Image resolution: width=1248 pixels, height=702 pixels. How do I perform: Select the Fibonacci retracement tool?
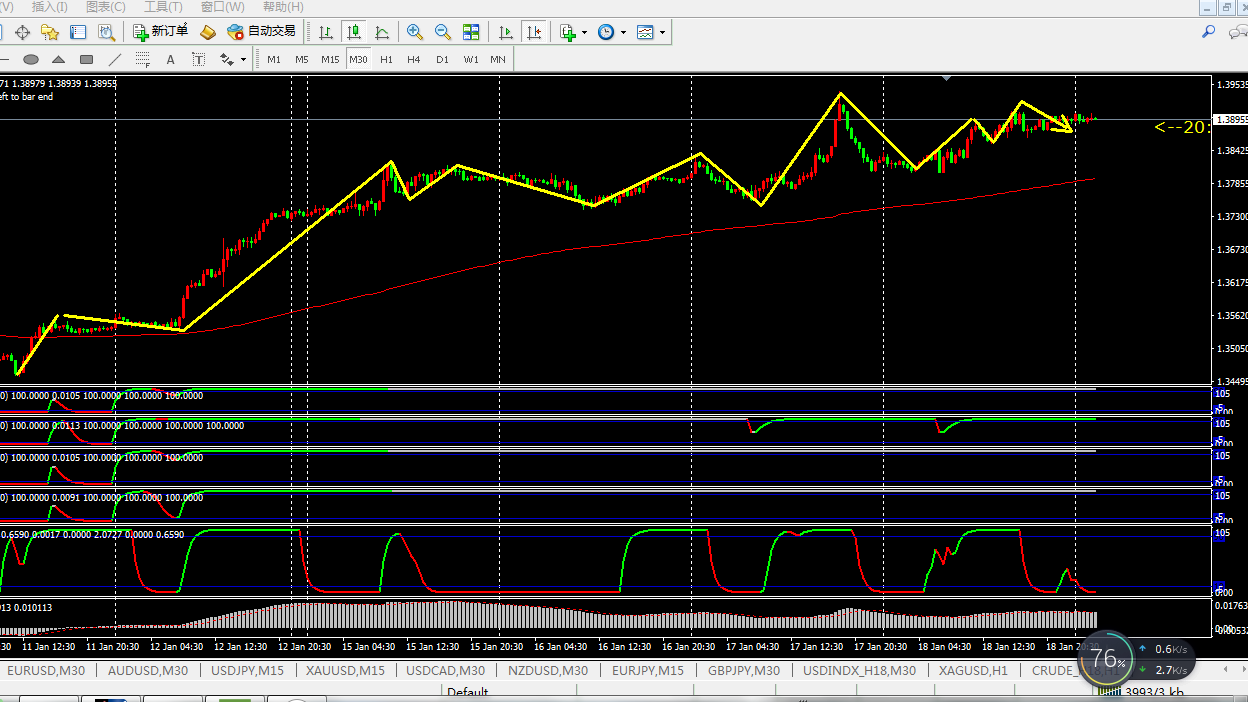[142, 59]
